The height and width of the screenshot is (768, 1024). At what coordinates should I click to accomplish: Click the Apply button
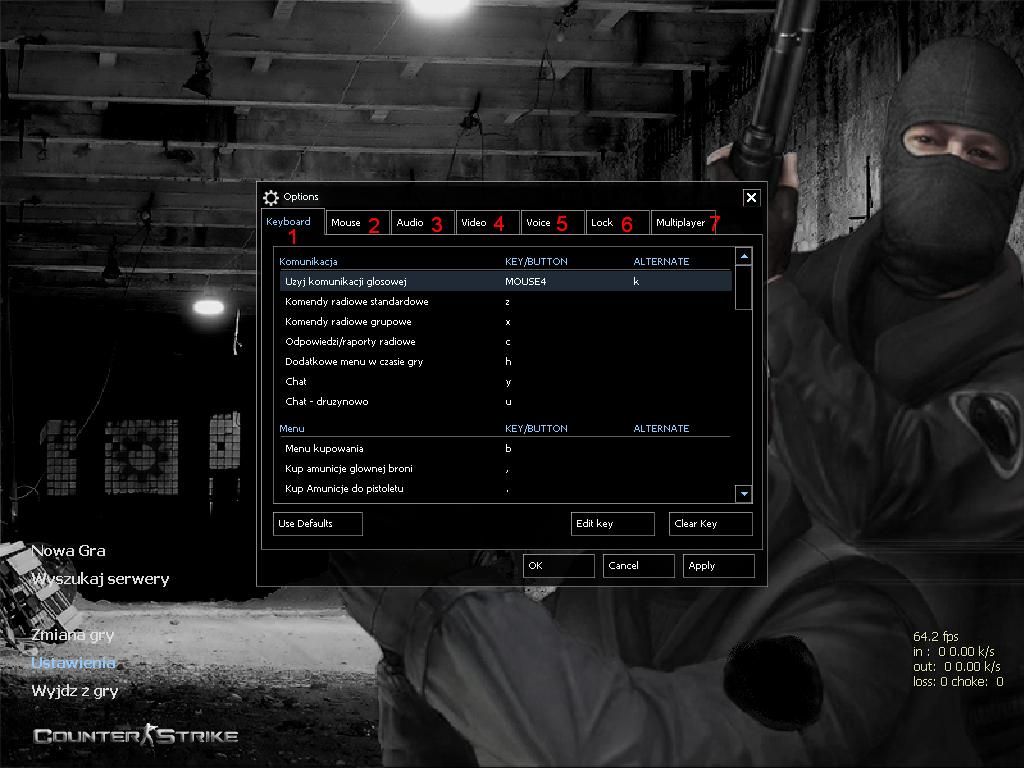tap(718, 566)
